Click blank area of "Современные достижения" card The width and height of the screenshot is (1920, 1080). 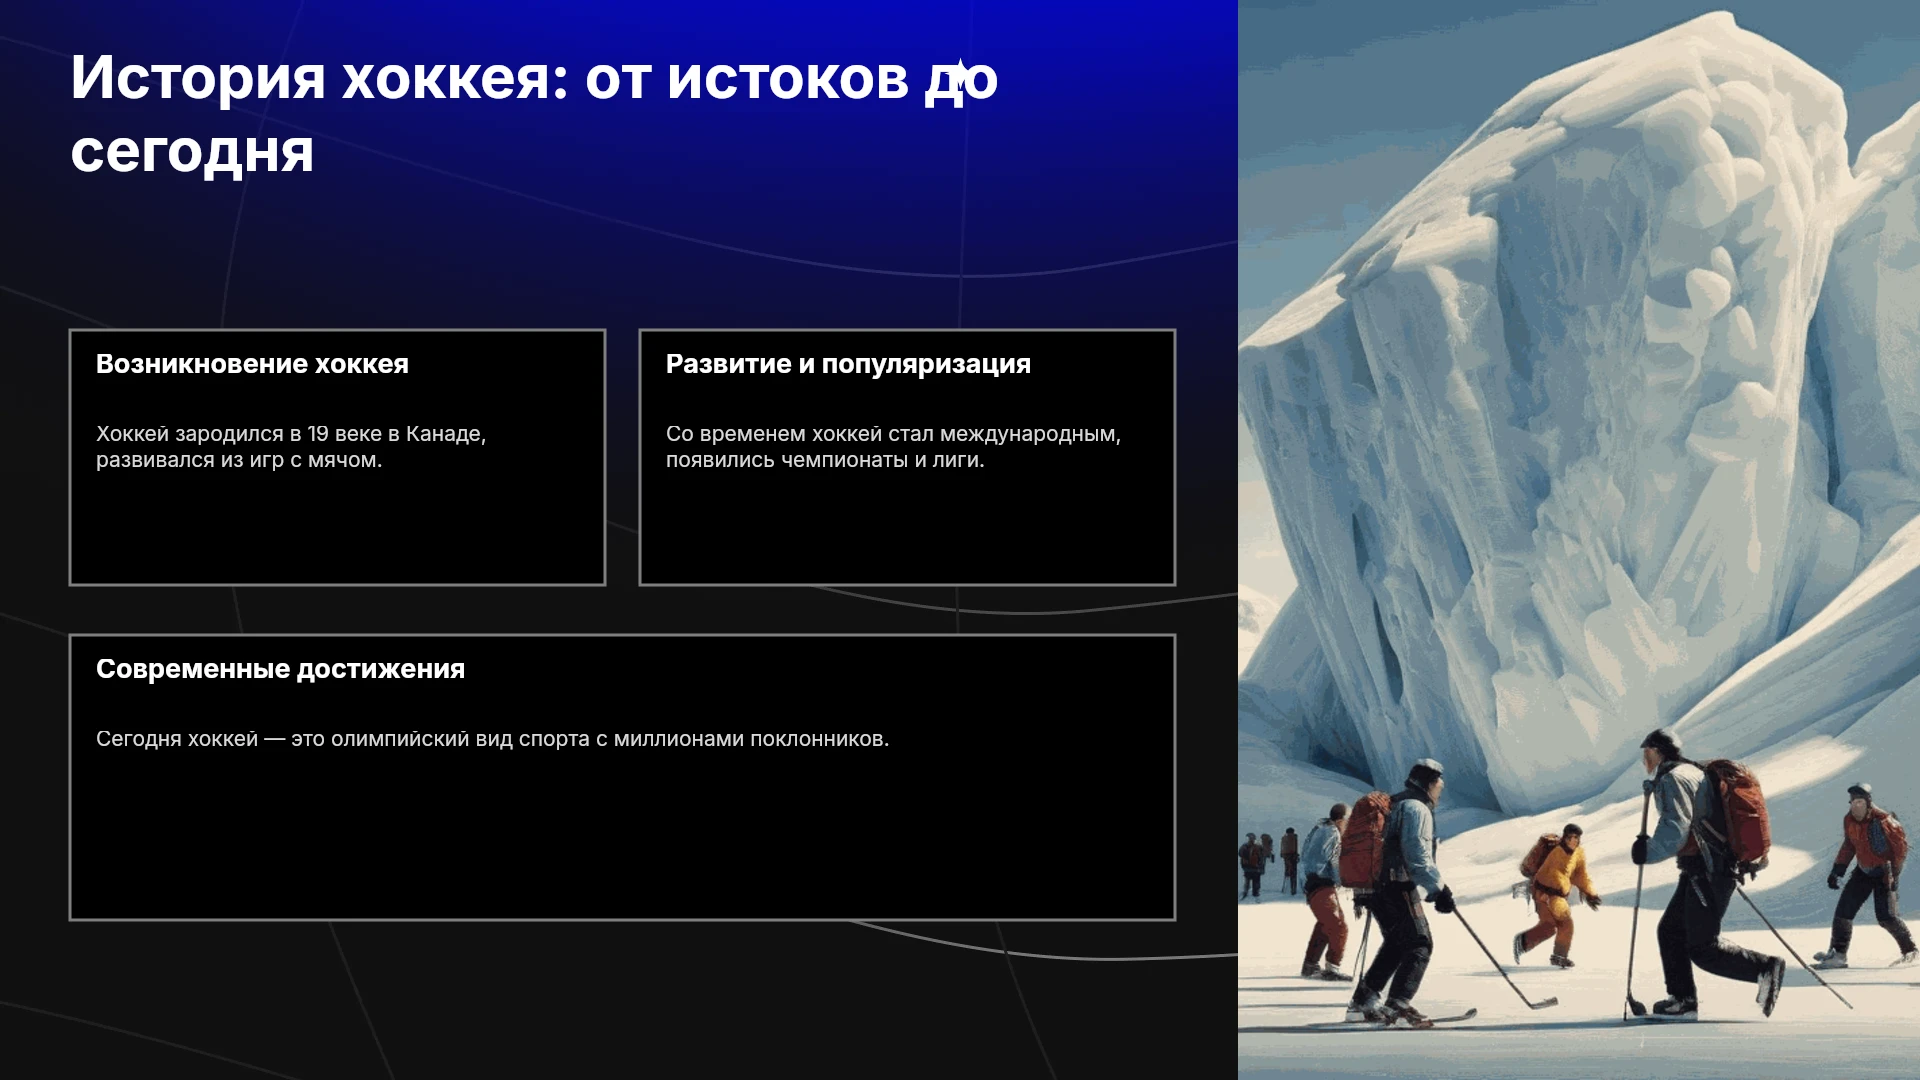(622, 840)
